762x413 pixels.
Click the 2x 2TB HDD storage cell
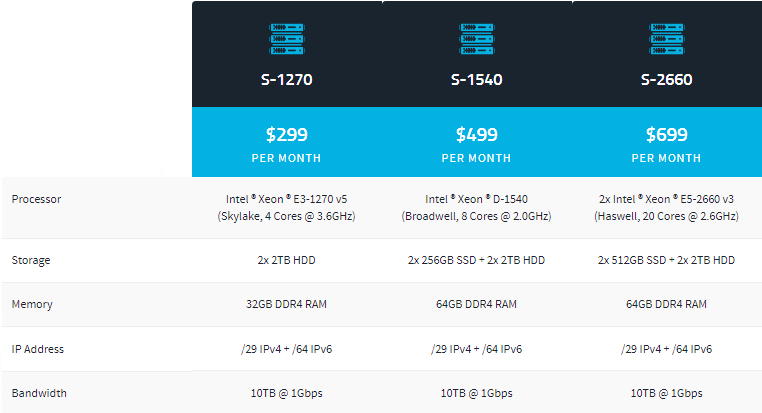(286, 260)
